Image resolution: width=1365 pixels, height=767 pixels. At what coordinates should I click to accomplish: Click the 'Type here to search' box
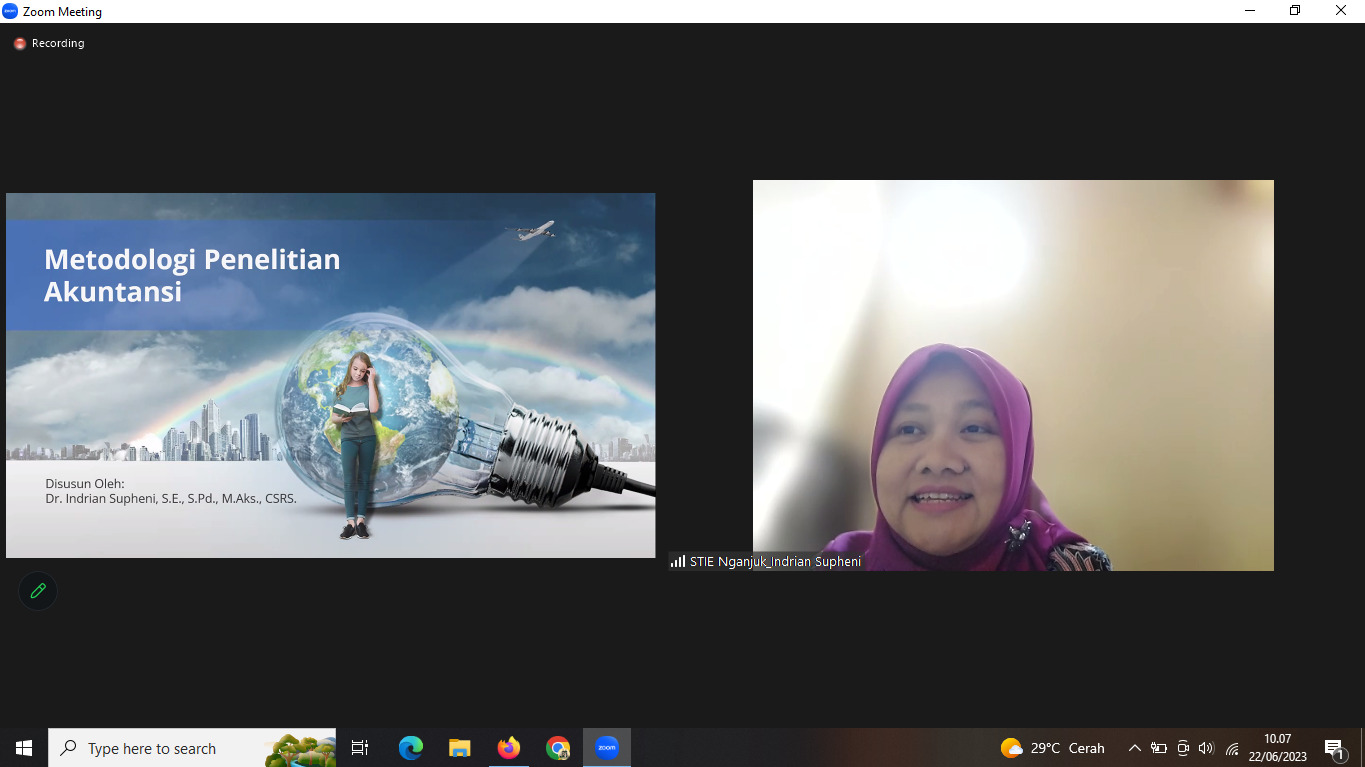[x=160, y=748]
